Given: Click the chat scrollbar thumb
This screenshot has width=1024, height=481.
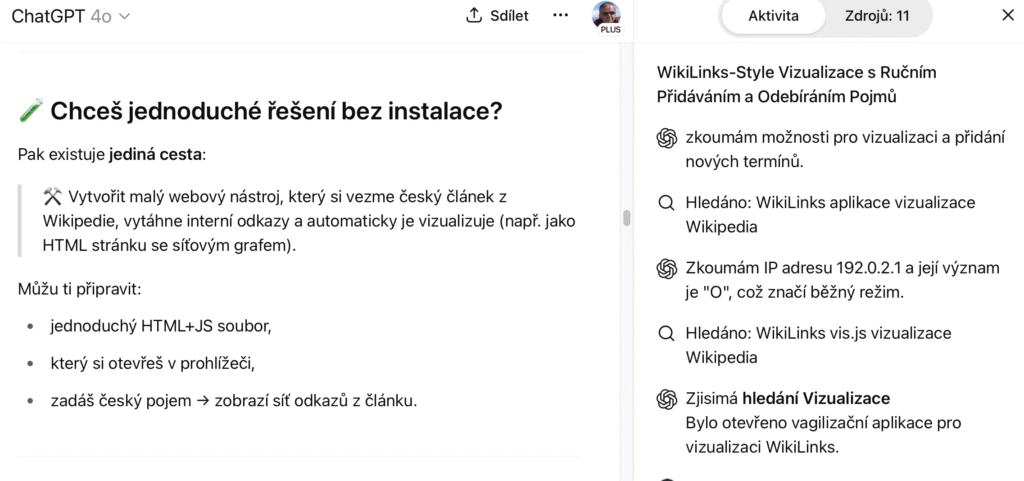Looking at the screenshot, I should click(627, 218).
